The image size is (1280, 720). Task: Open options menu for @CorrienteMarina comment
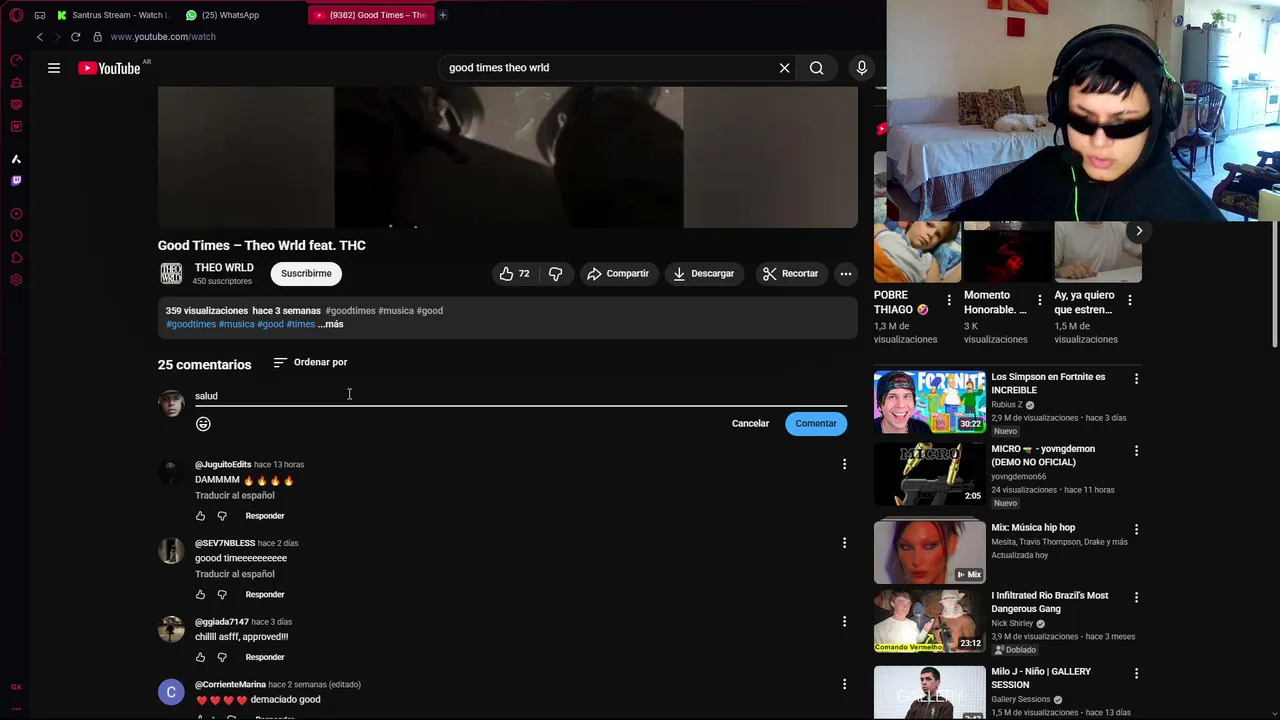[844, 685]
